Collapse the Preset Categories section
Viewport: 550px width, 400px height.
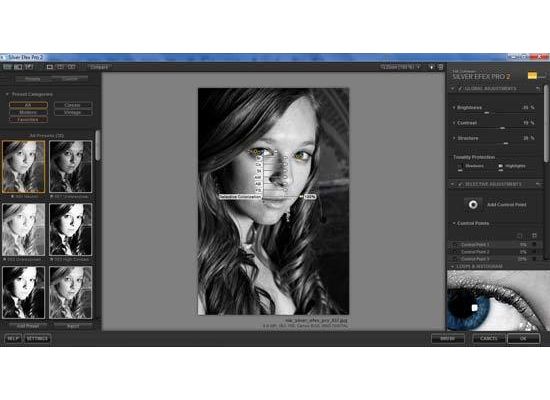[x=7, y=94]
